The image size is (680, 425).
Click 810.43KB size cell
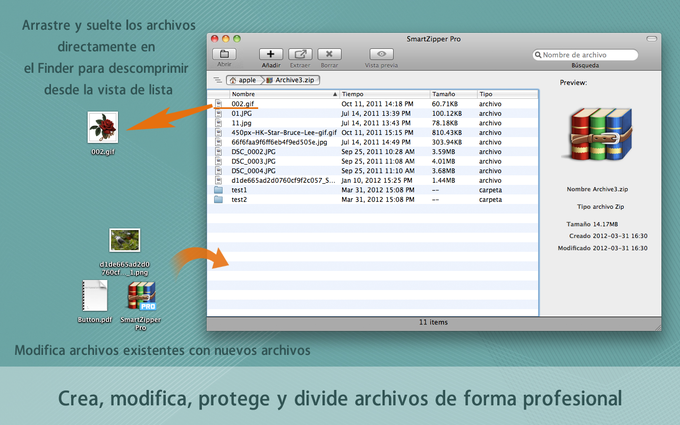pos(447,132)
